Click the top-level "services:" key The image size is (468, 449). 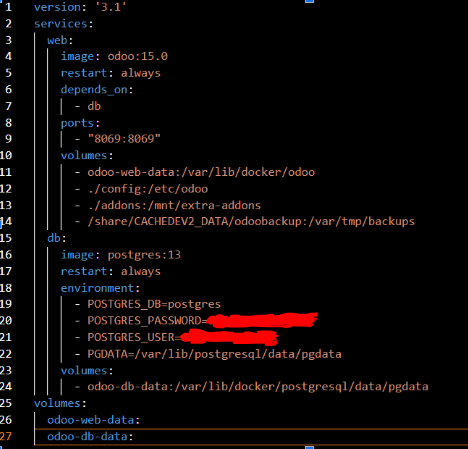[x=63, y=24]
